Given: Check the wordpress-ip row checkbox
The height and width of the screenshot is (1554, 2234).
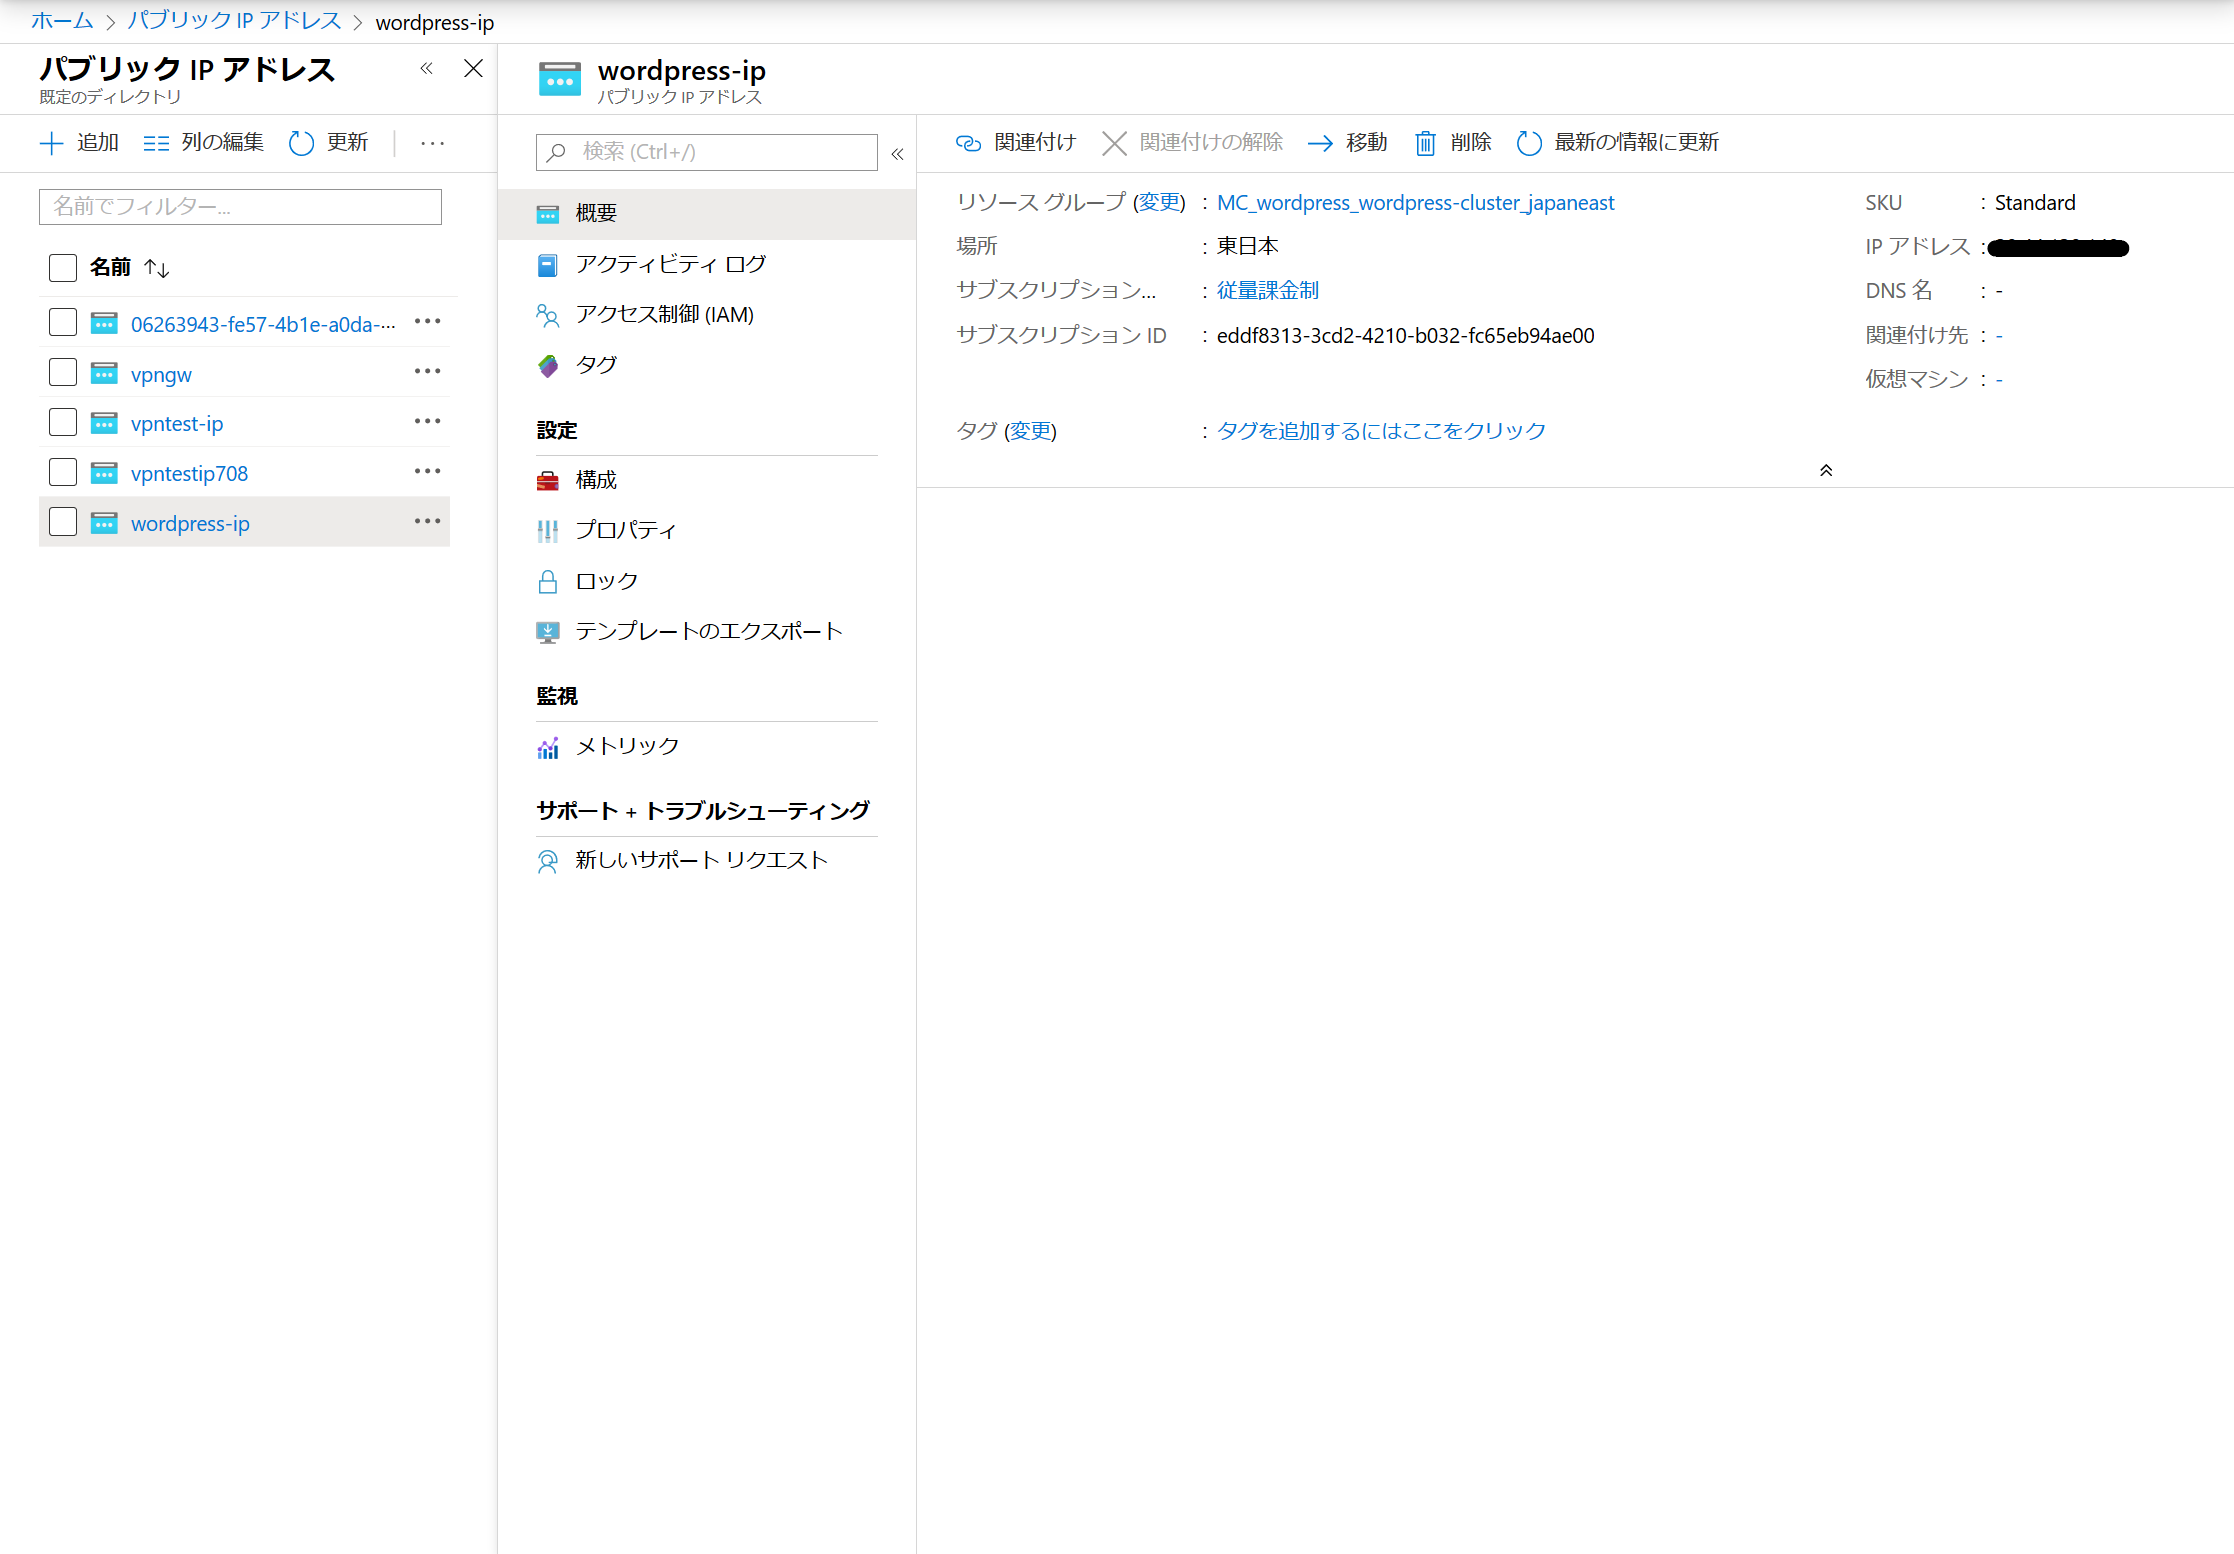Looking at the screenshot, I should (63, 522).
